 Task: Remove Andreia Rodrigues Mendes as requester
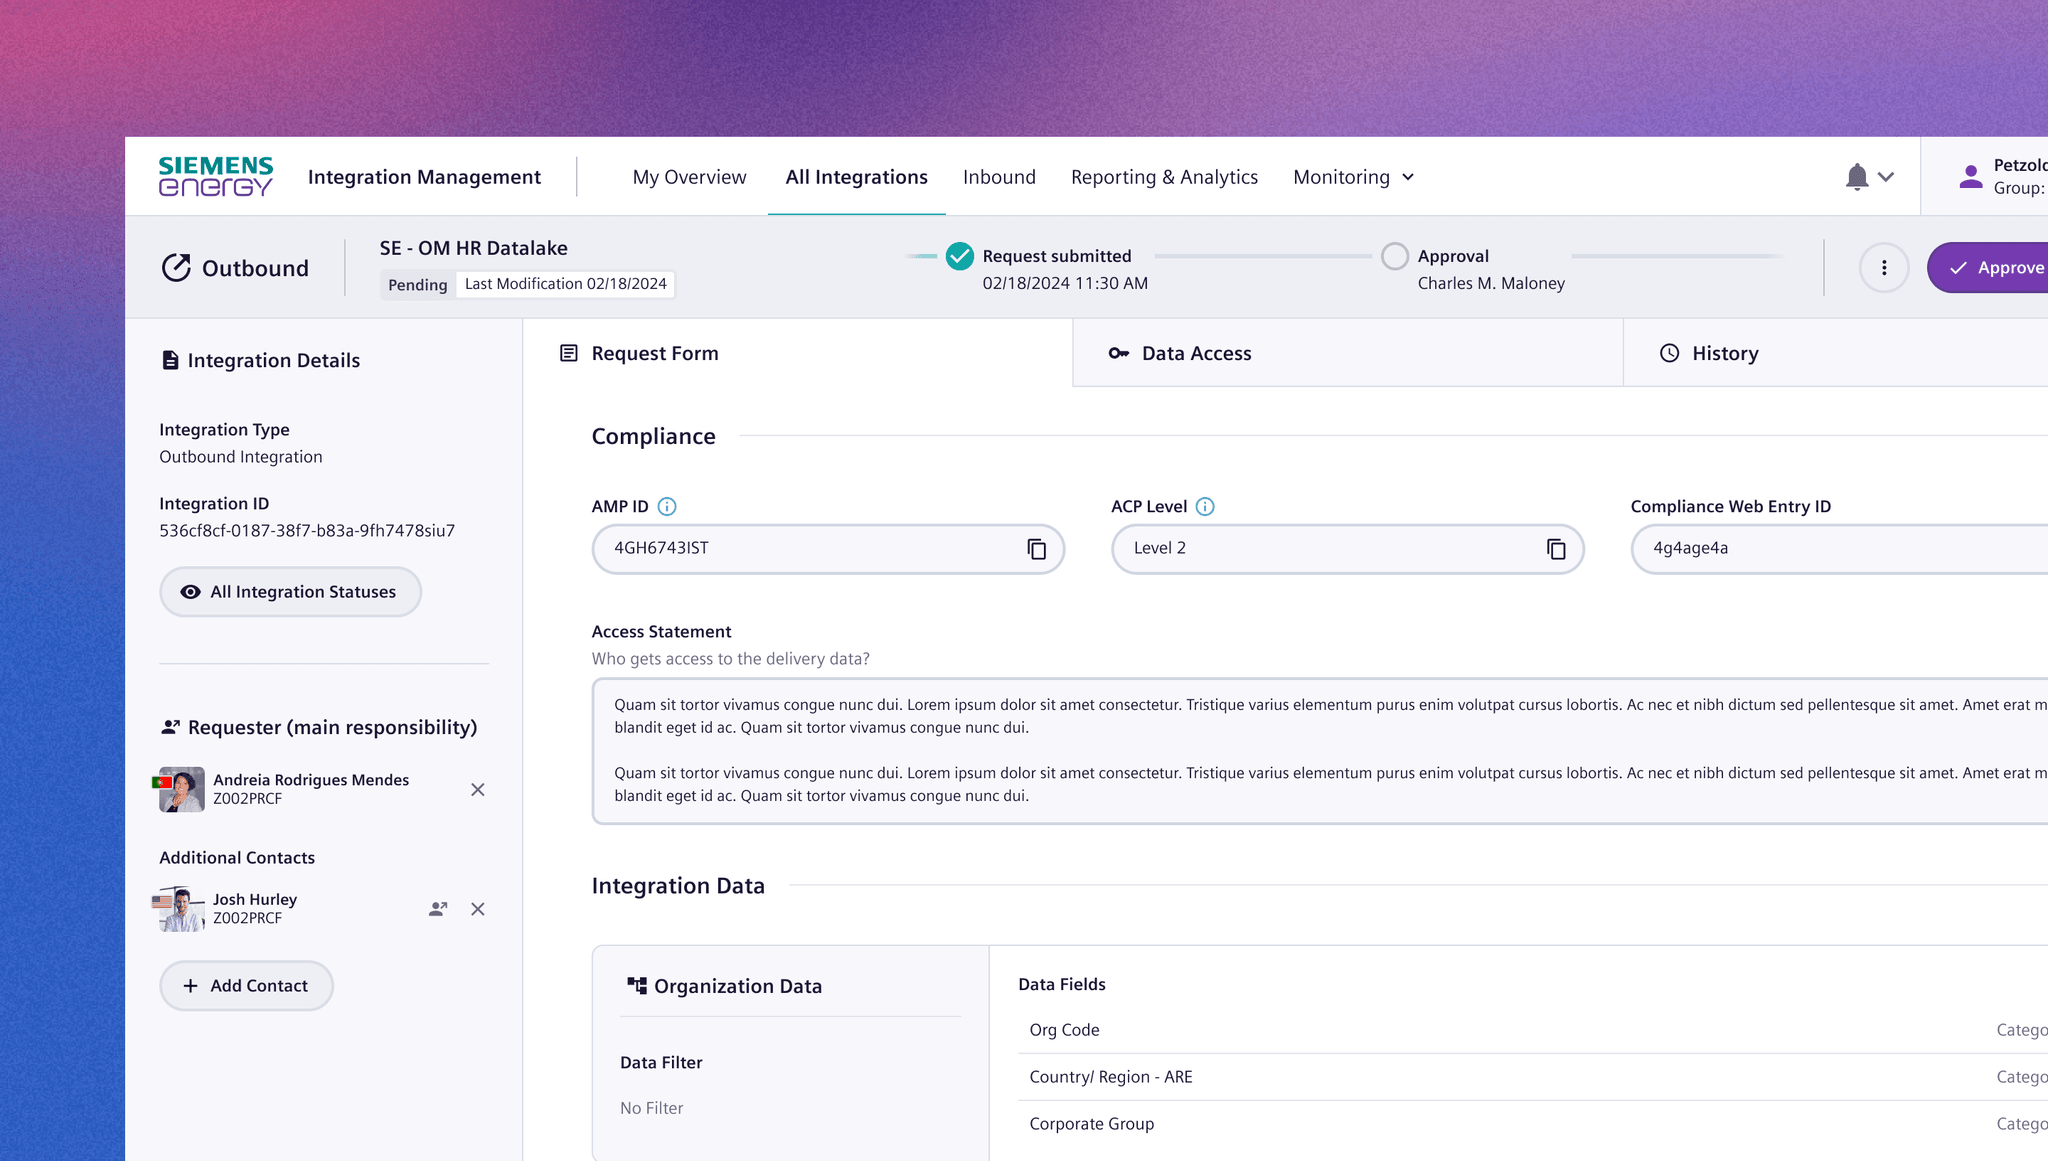coord(478,790)
